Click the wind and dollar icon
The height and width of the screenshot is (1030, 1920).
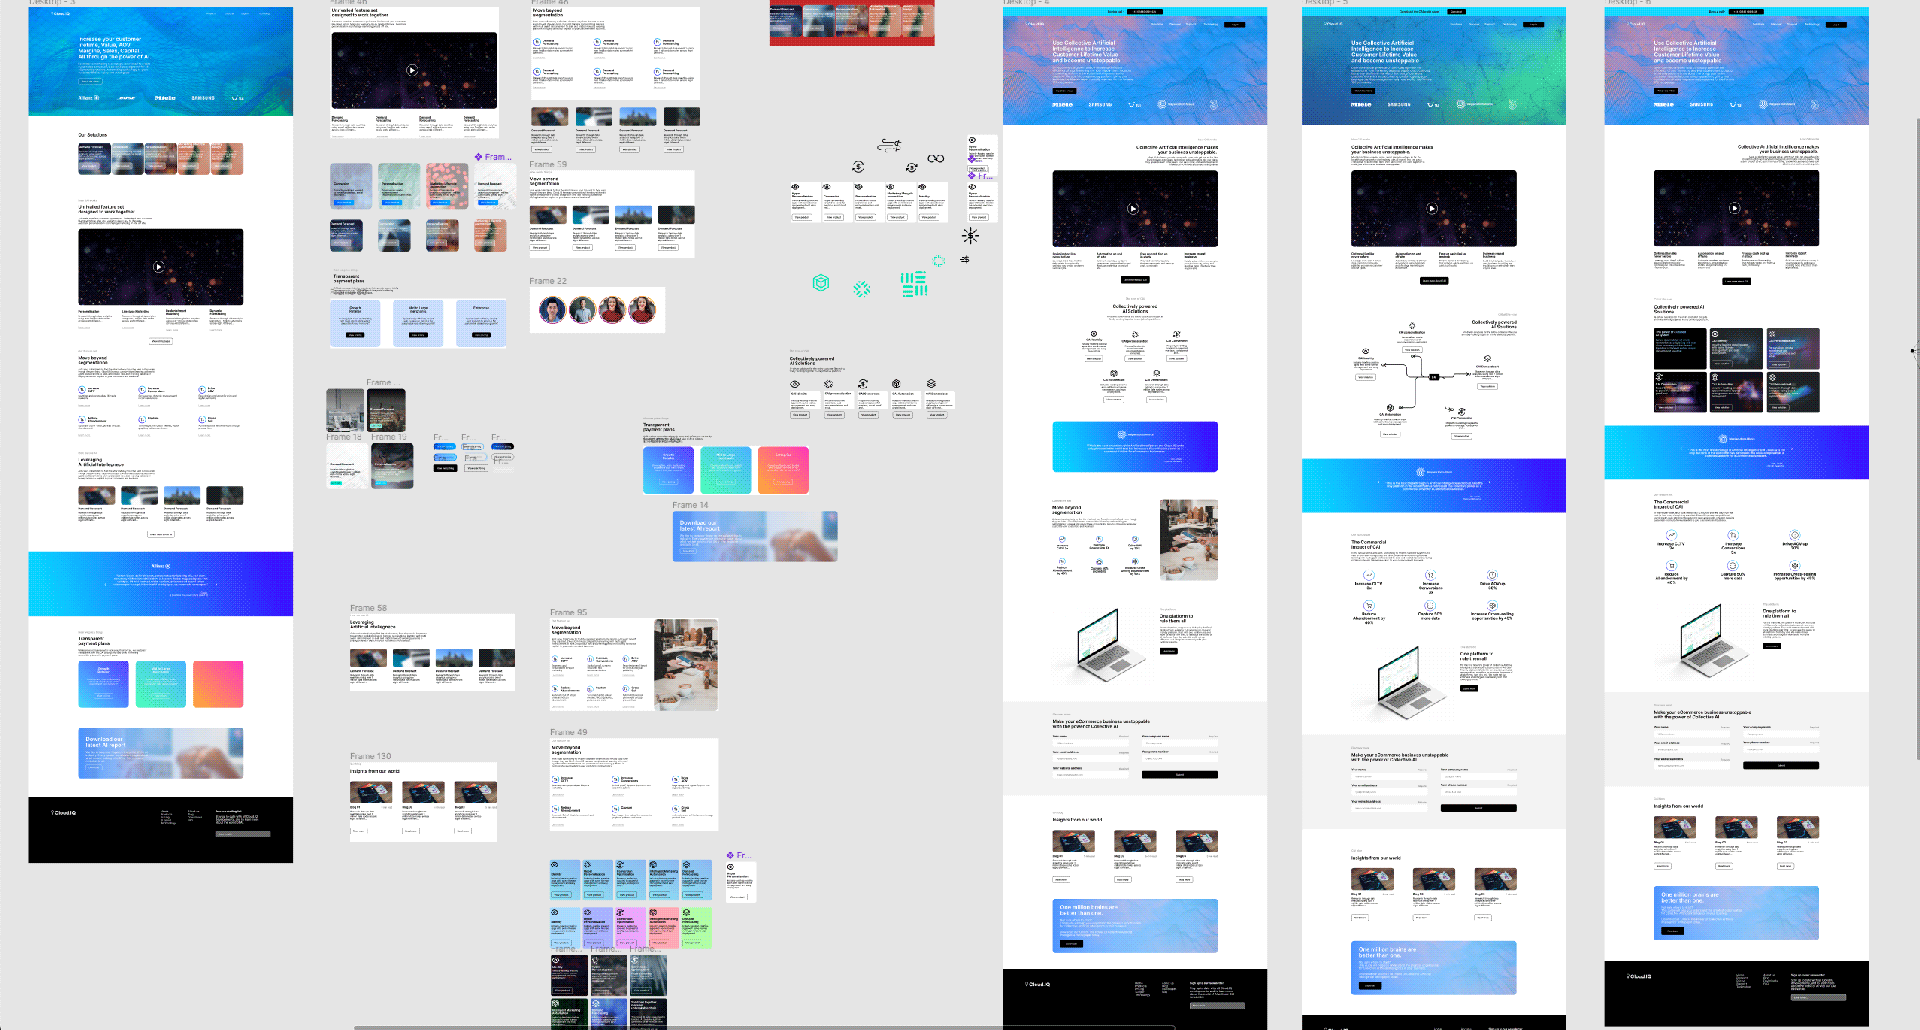point(889,146)
